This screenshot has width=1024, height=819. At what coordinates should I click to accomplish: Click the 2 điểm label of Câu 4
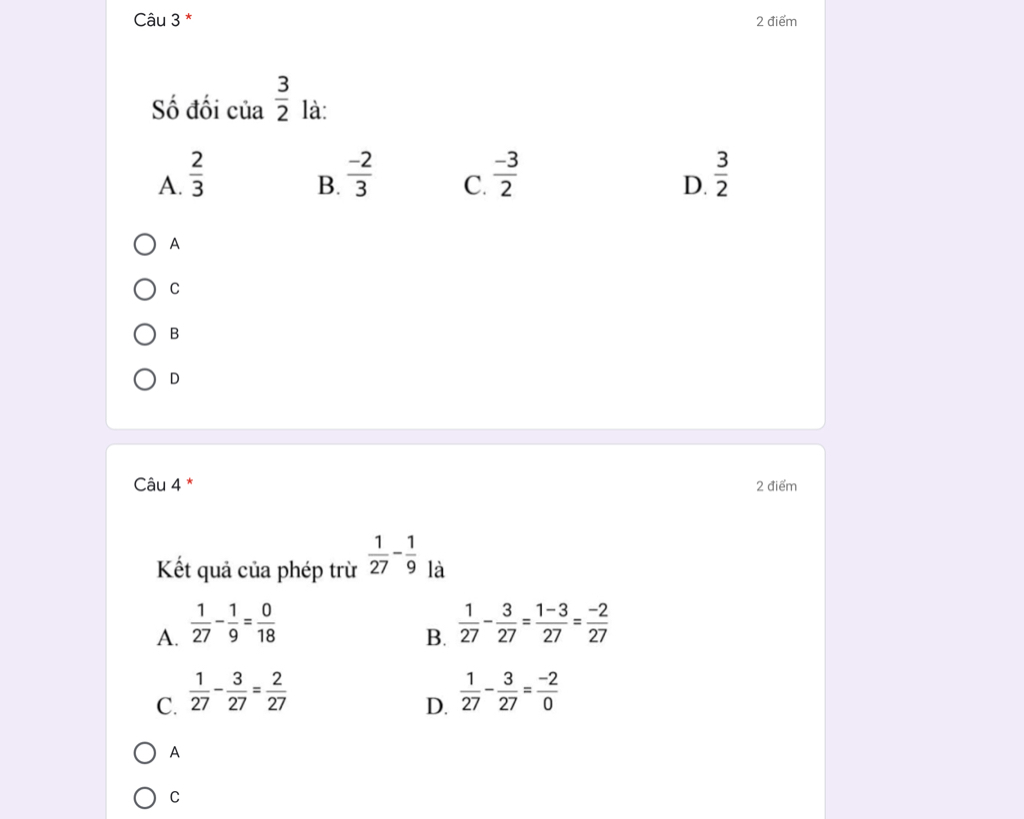tap(776, 487)
